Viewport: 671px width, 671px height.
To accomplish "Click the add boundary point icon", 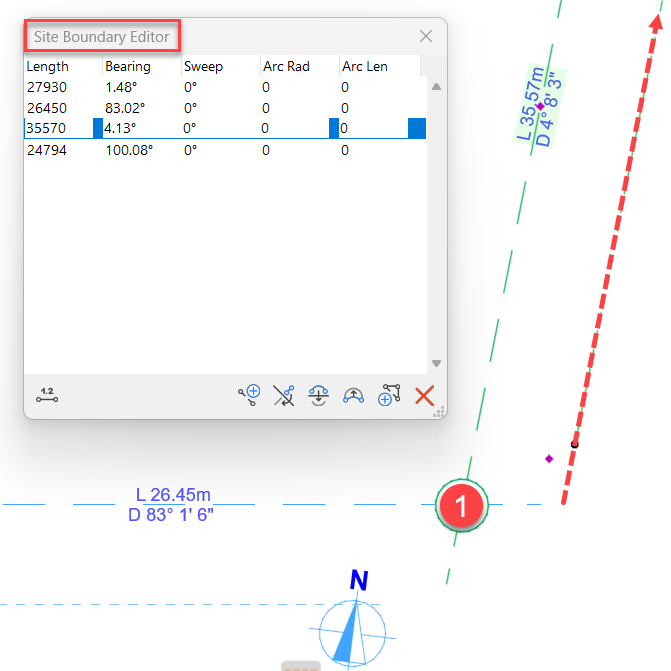I will point(249,394).
